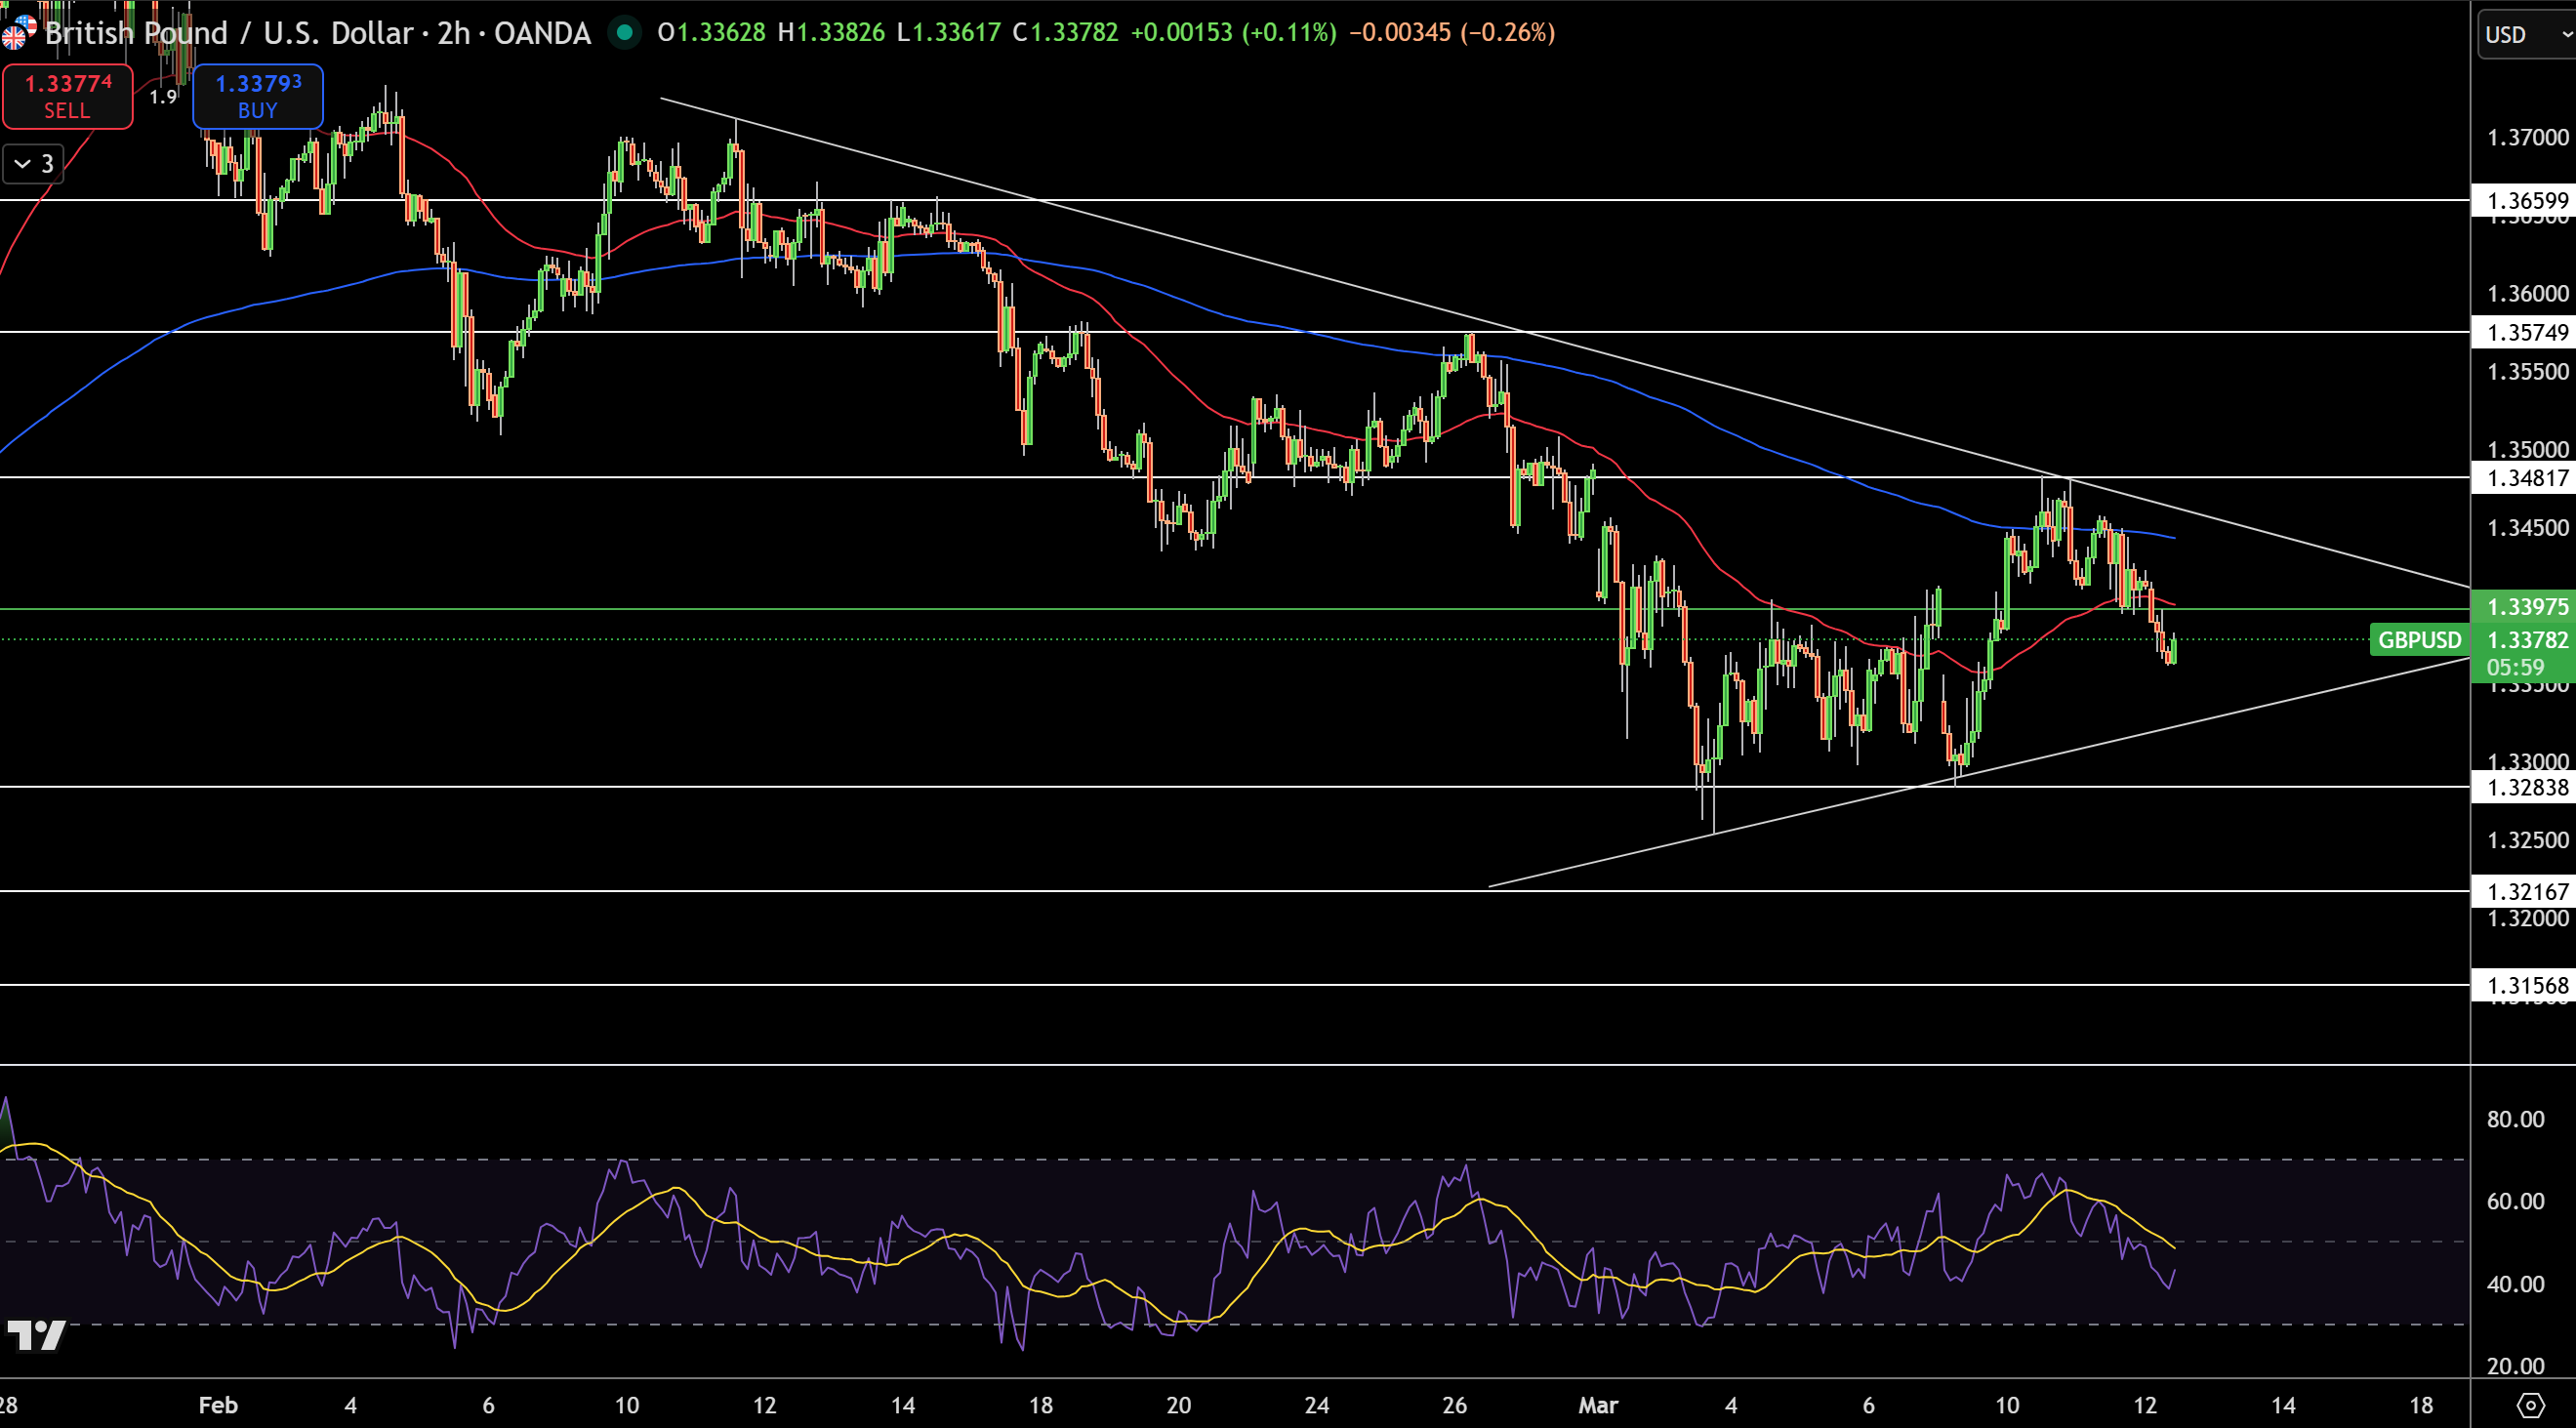
Task: Select the 1.35749 horizontal line price label
Action: click(x=2525, y=332)
